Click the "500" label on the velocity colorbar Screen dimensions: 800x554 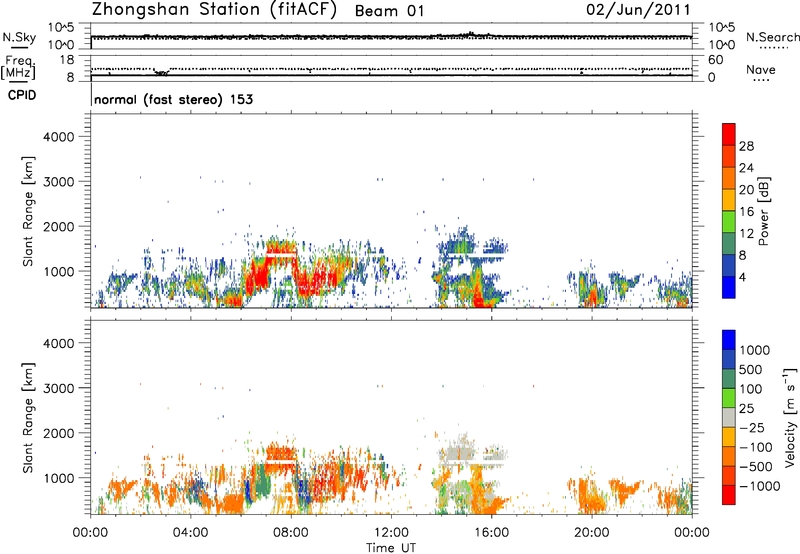752,370
